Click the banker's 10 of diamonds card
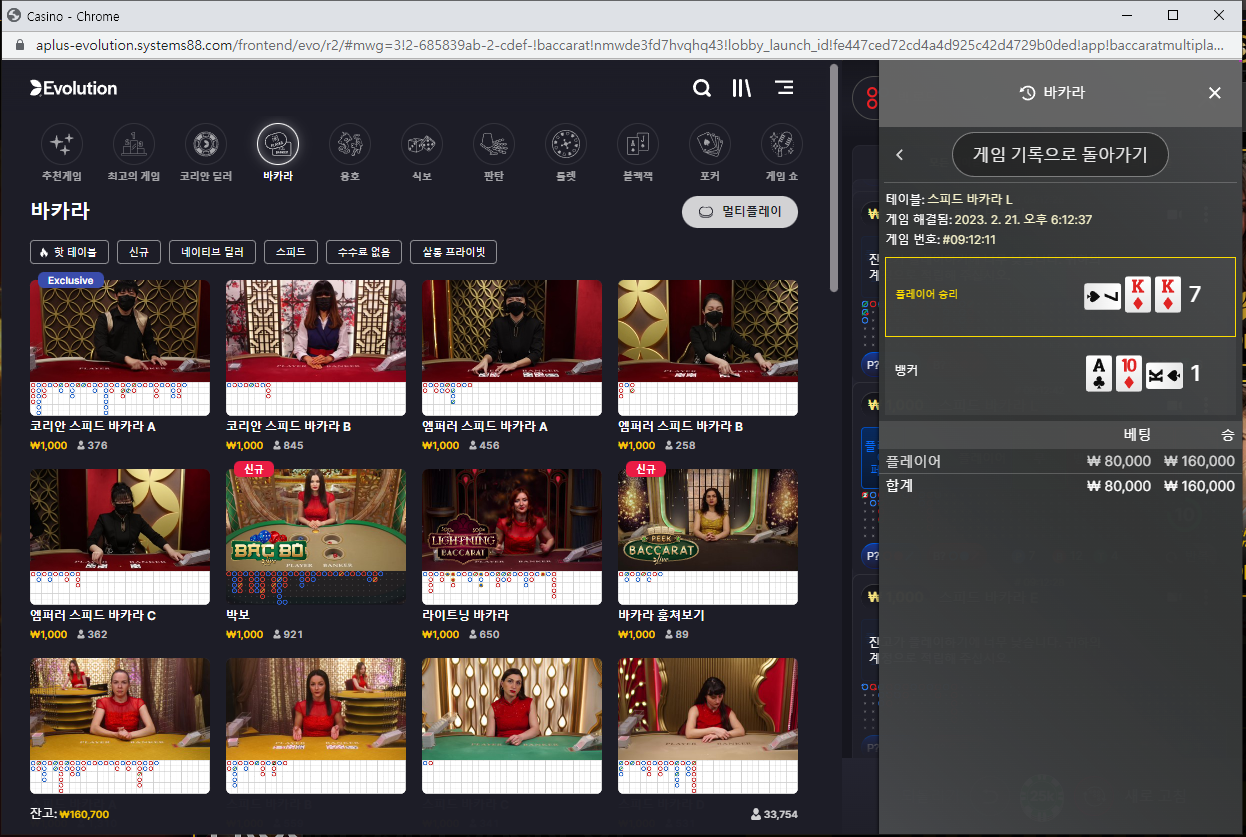 tap(1129, 373)
